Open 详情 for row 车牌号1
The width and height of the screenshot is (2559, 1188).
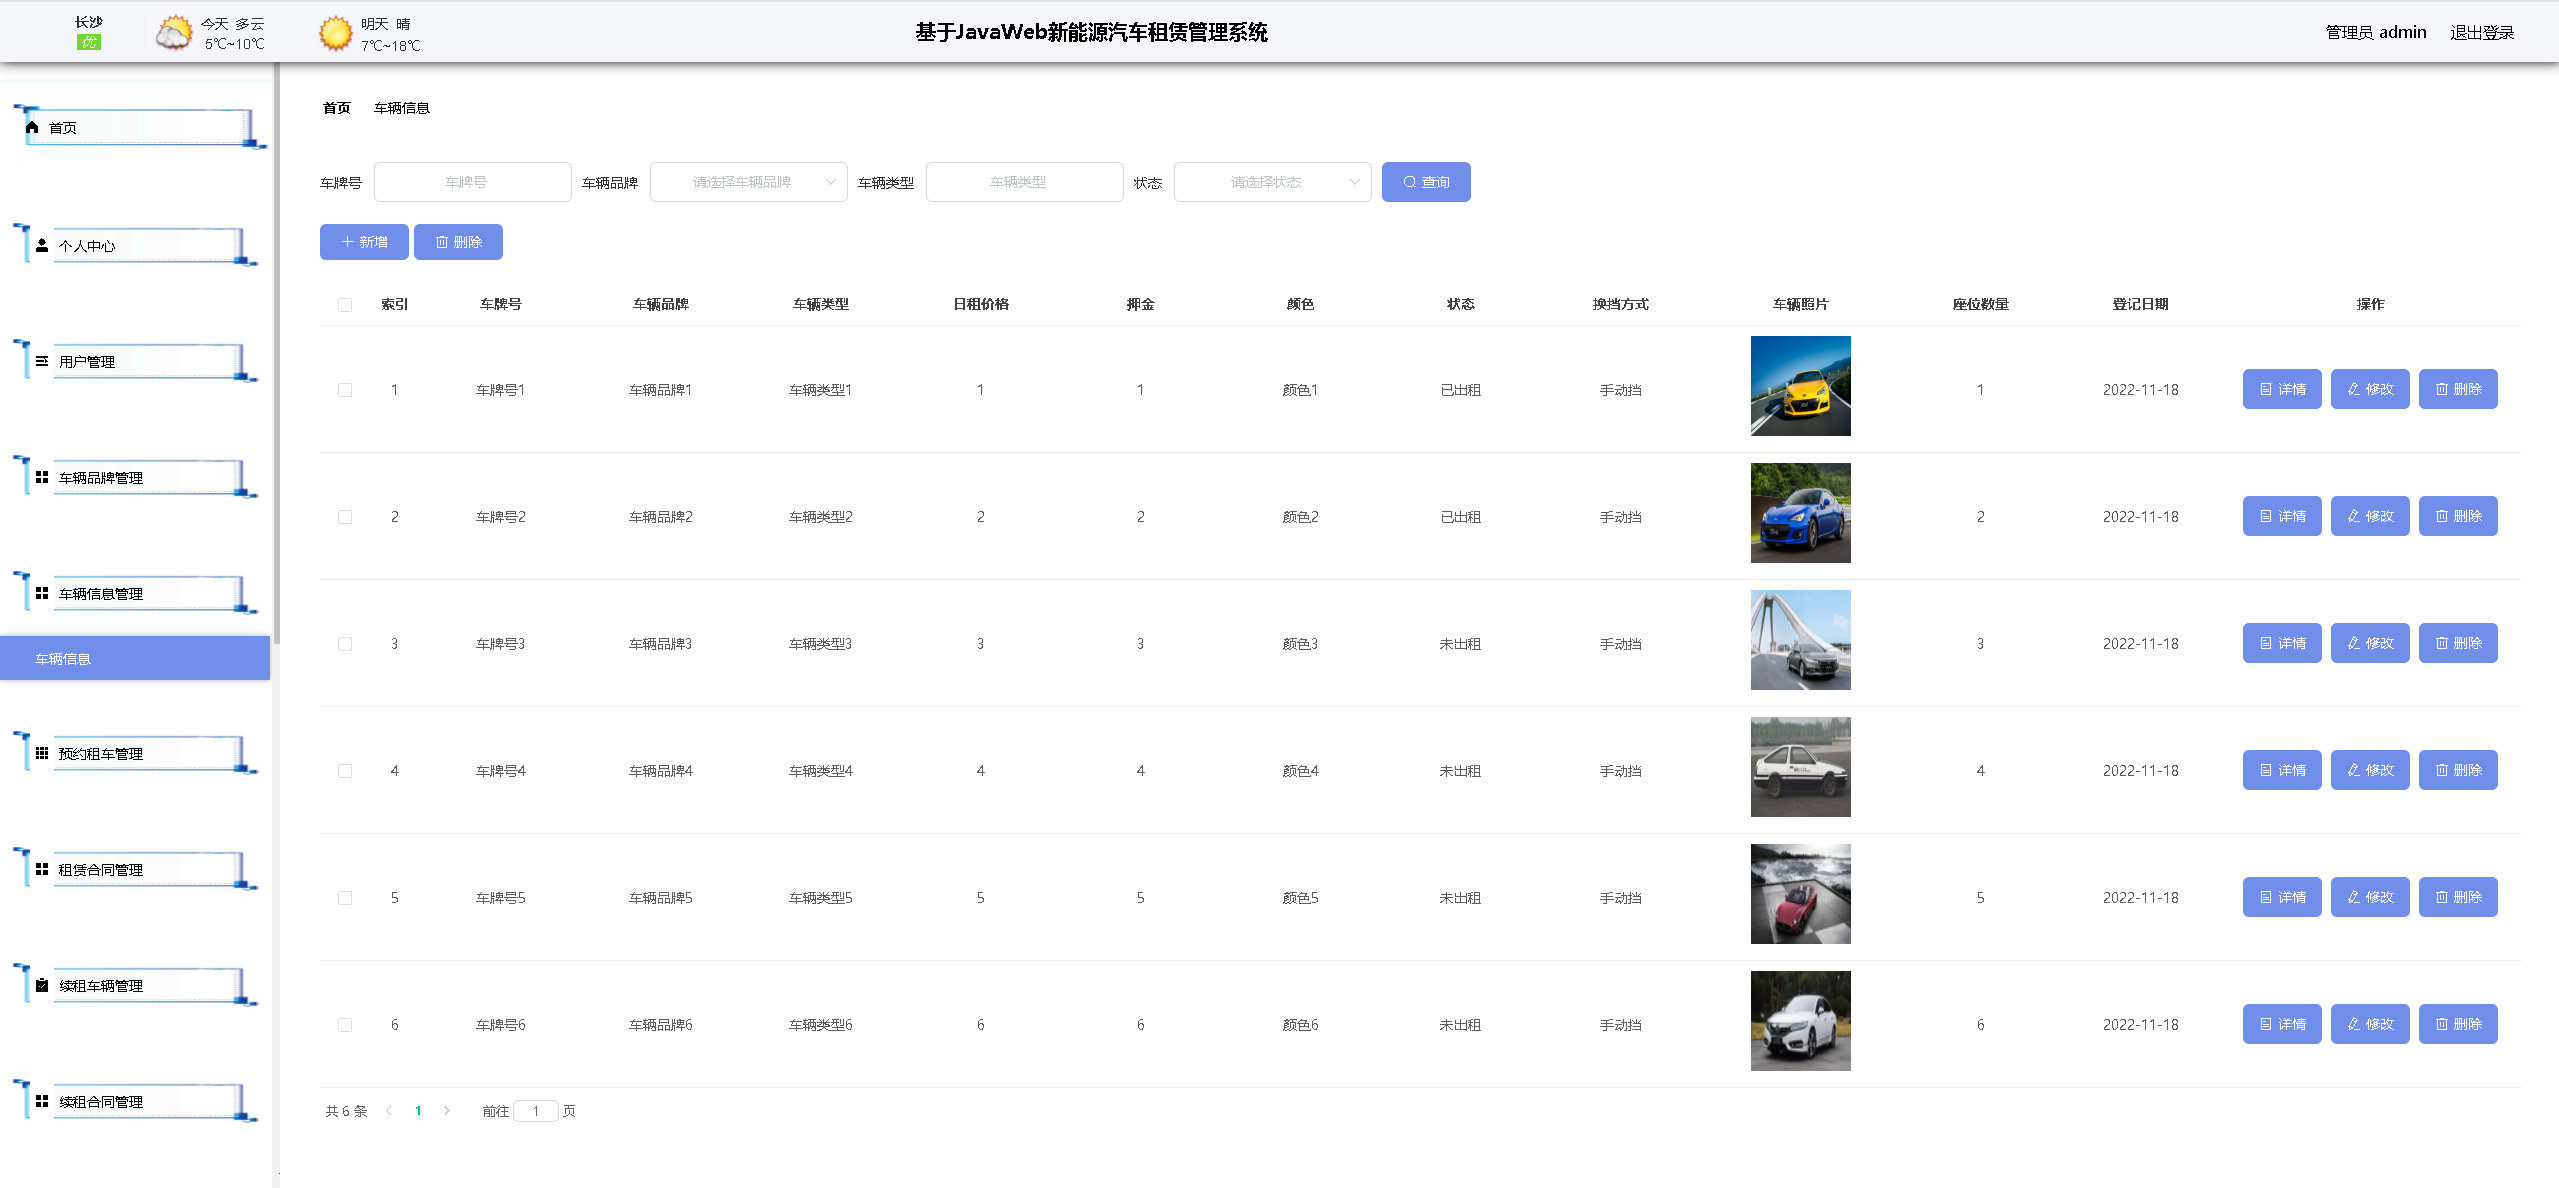[2282, 389]
